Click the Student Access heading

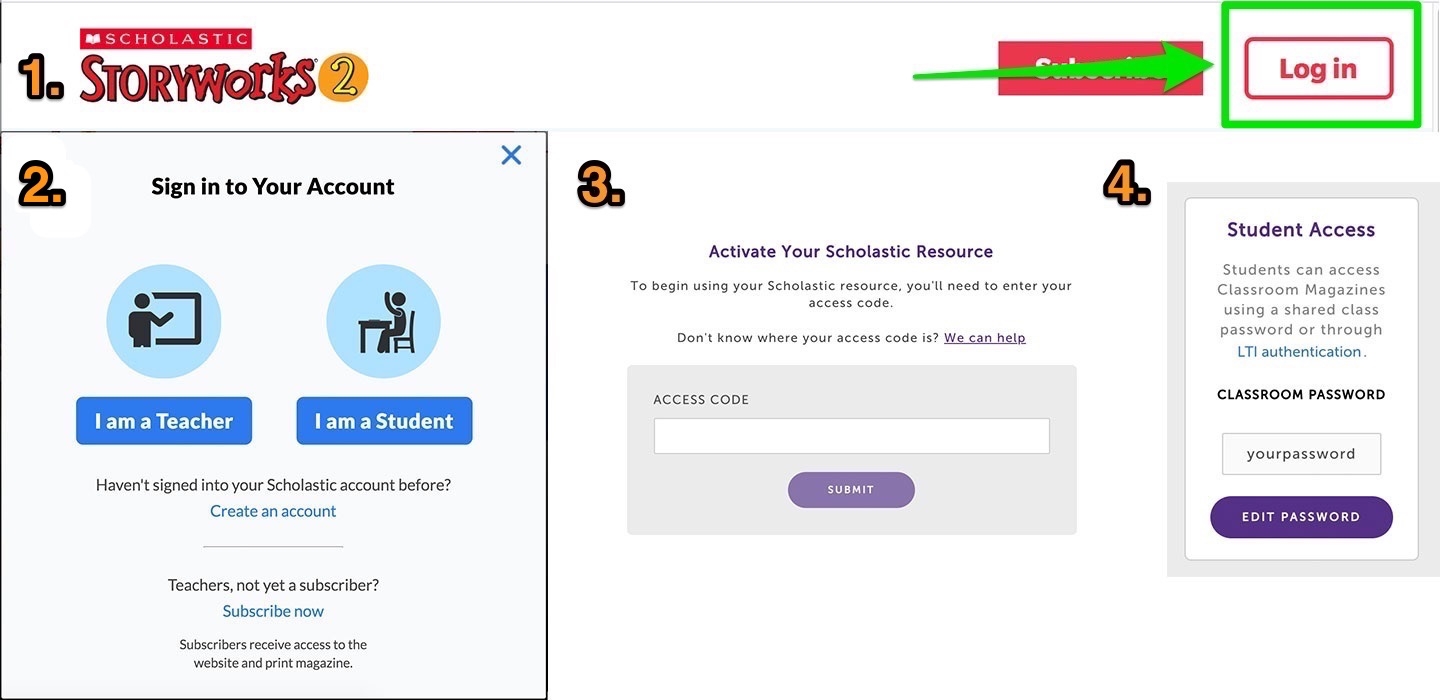[1301, 230]
